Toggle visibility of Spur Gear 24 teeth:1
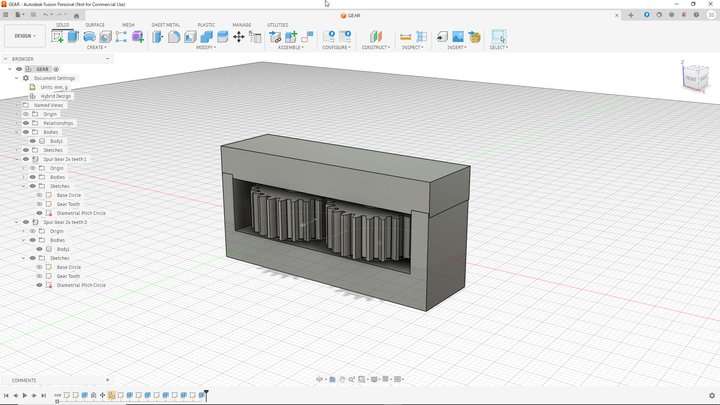 pyautogui.click(x=24, y=159)
